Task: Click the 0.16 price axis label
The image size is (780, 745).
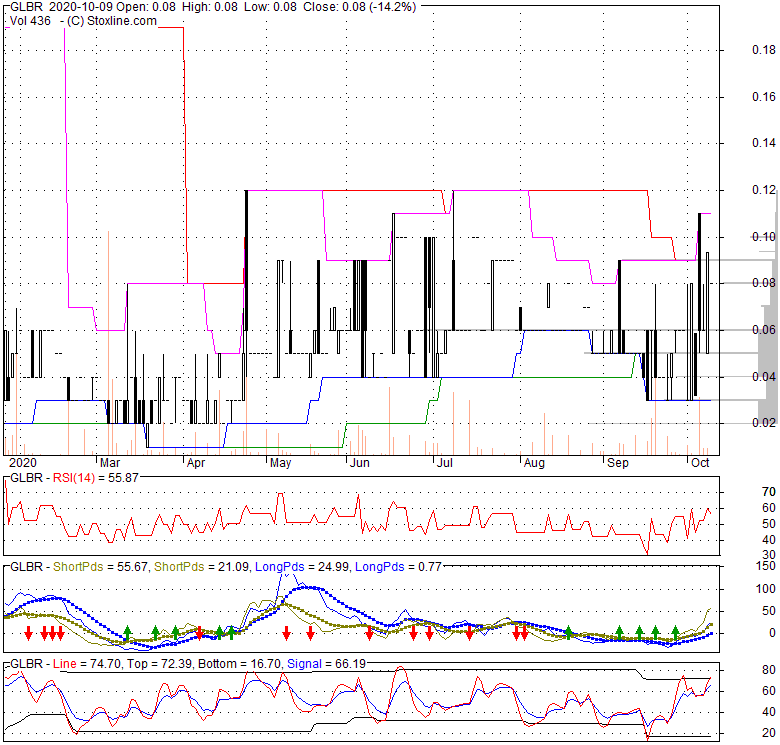Action: click(x=764, y=96)
